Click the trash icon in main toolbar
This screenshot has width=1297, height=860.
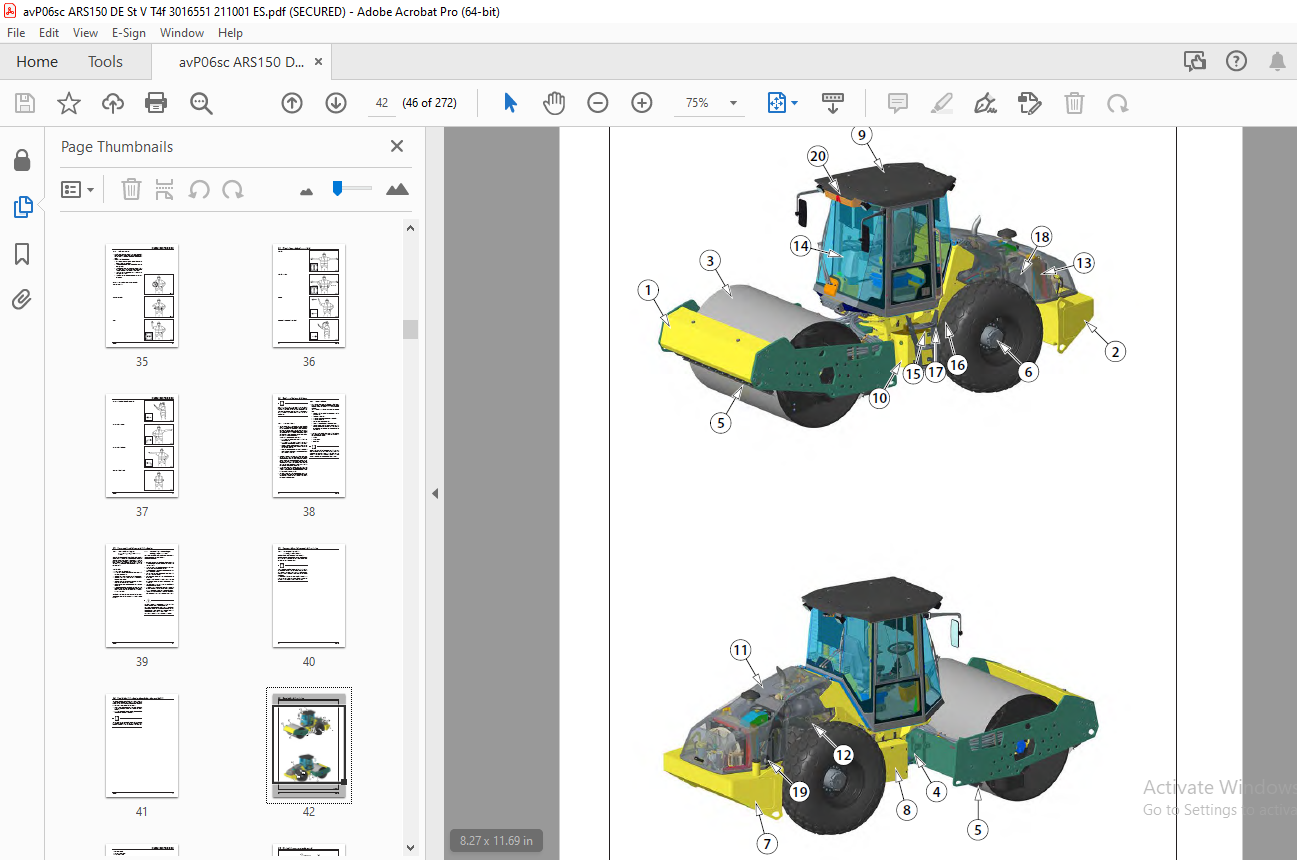pyautogui.click(x=1074, y=103)
